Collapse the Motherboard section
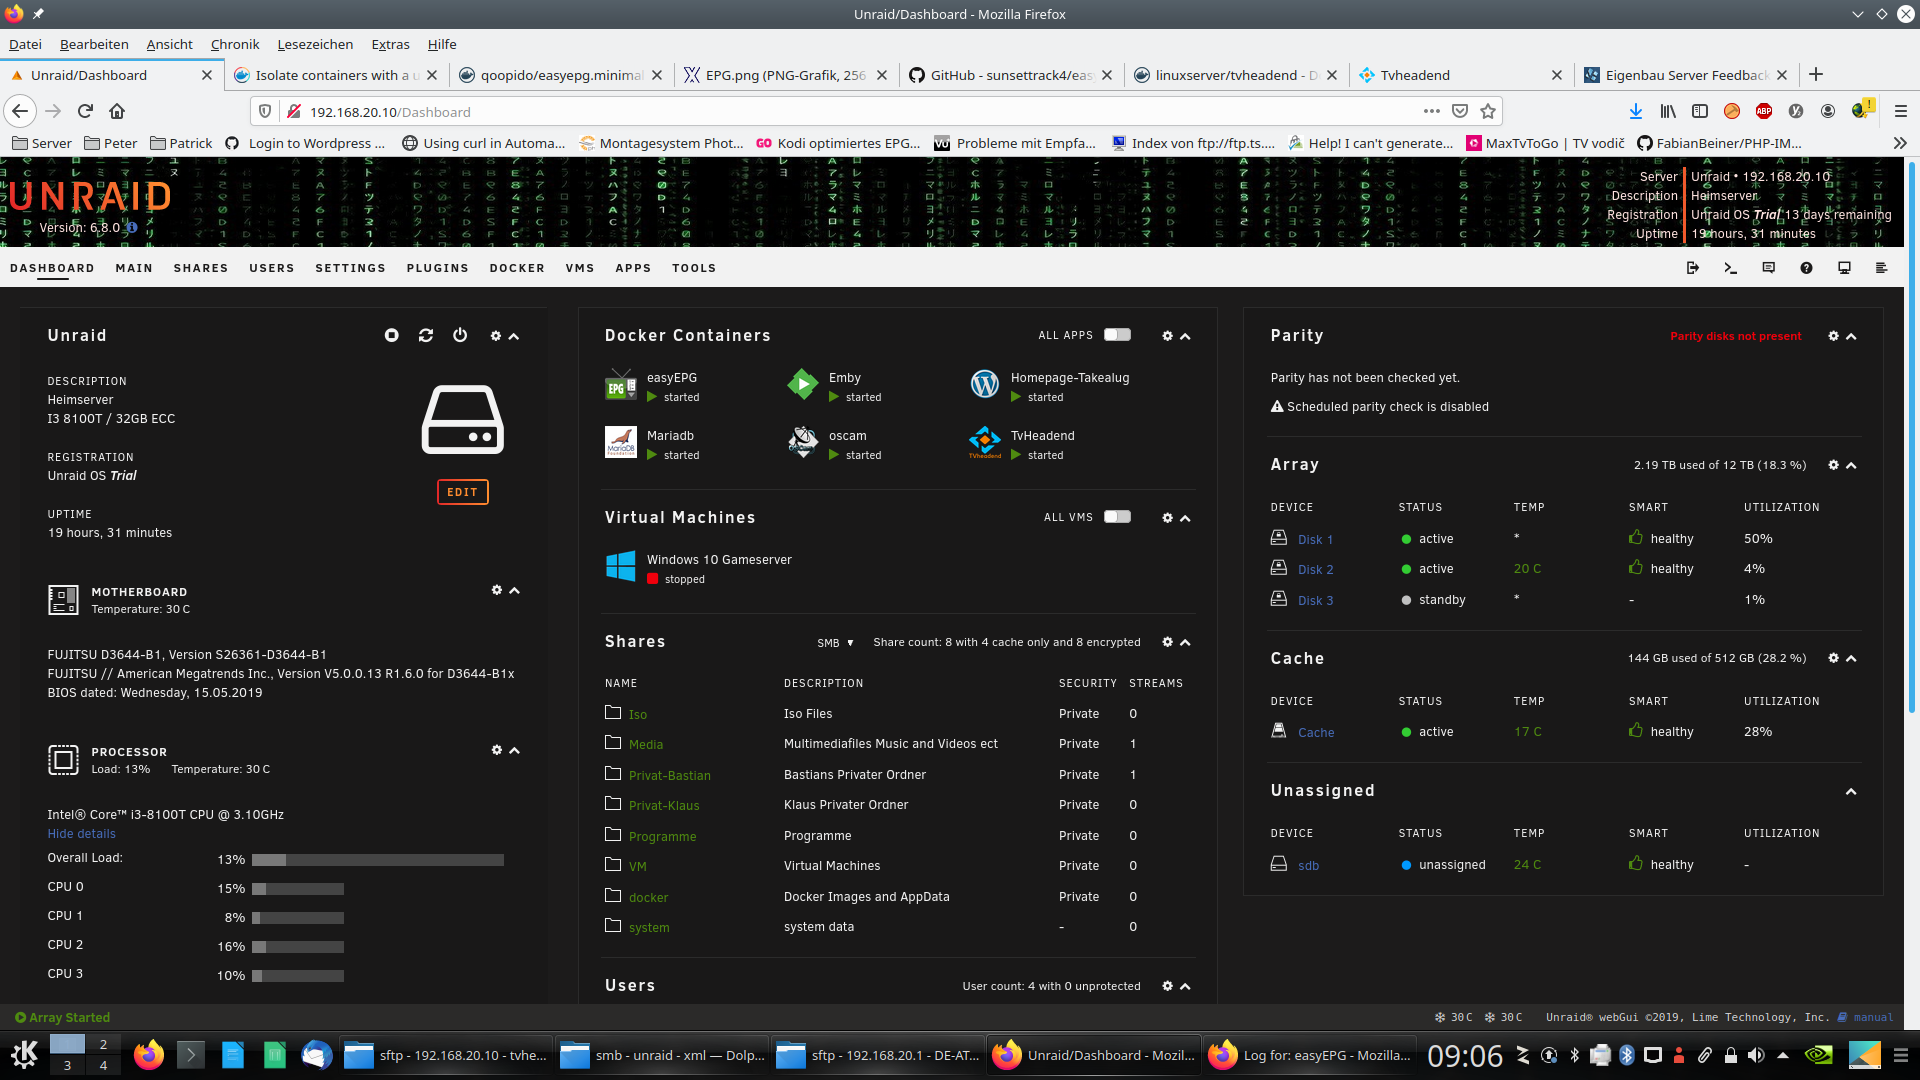Image resolution: width=1920 pixels, height=1080 pixels. click(514, 590)
